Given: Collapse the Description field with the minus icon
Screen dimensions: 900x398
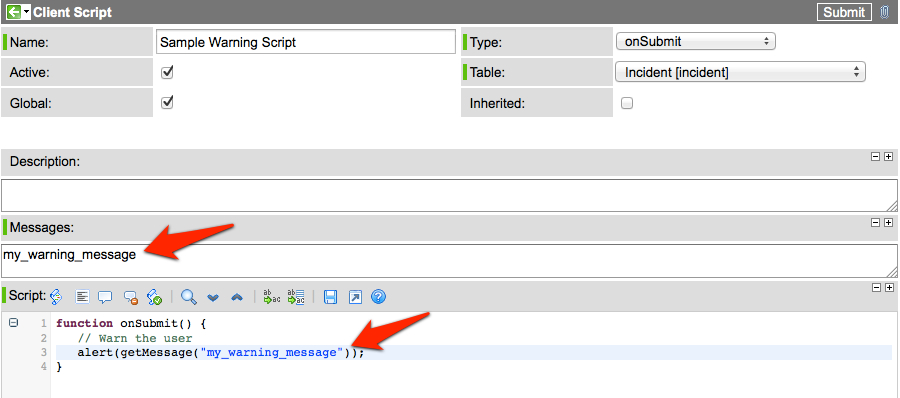Looking at the screenshot, I should pyautogui.click(x=875, y=157).
